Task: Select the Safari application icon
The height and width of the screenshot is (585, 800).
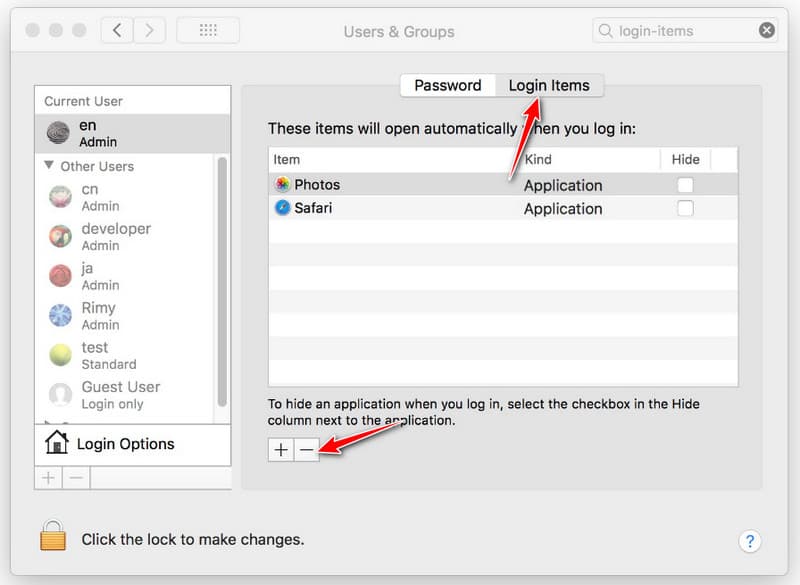Action: coord(282,208)
